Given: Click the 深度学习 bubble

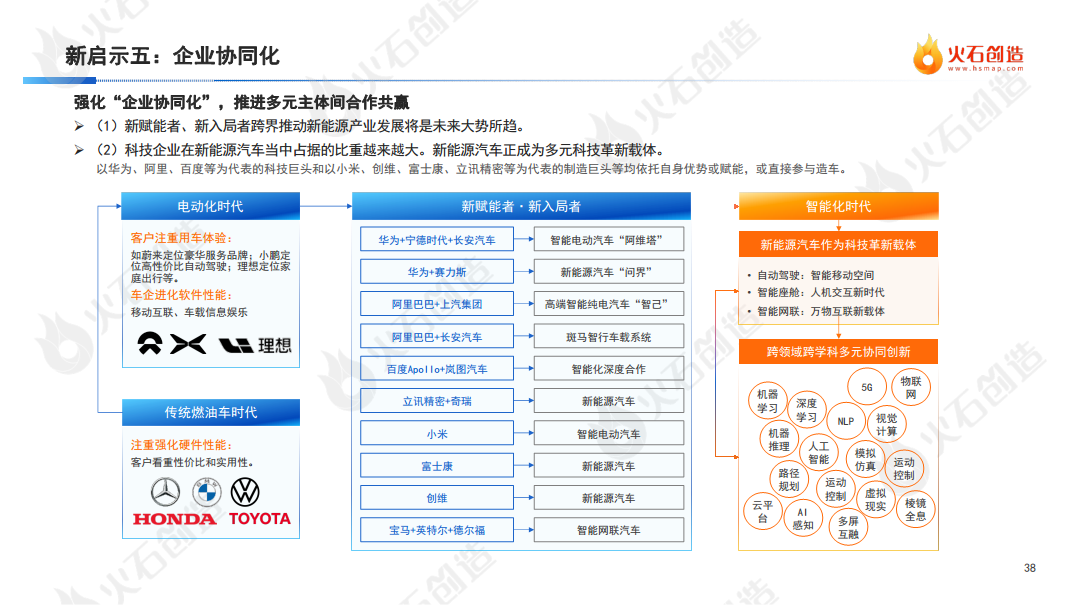Looking at the screenshot, I should point(806,411).
